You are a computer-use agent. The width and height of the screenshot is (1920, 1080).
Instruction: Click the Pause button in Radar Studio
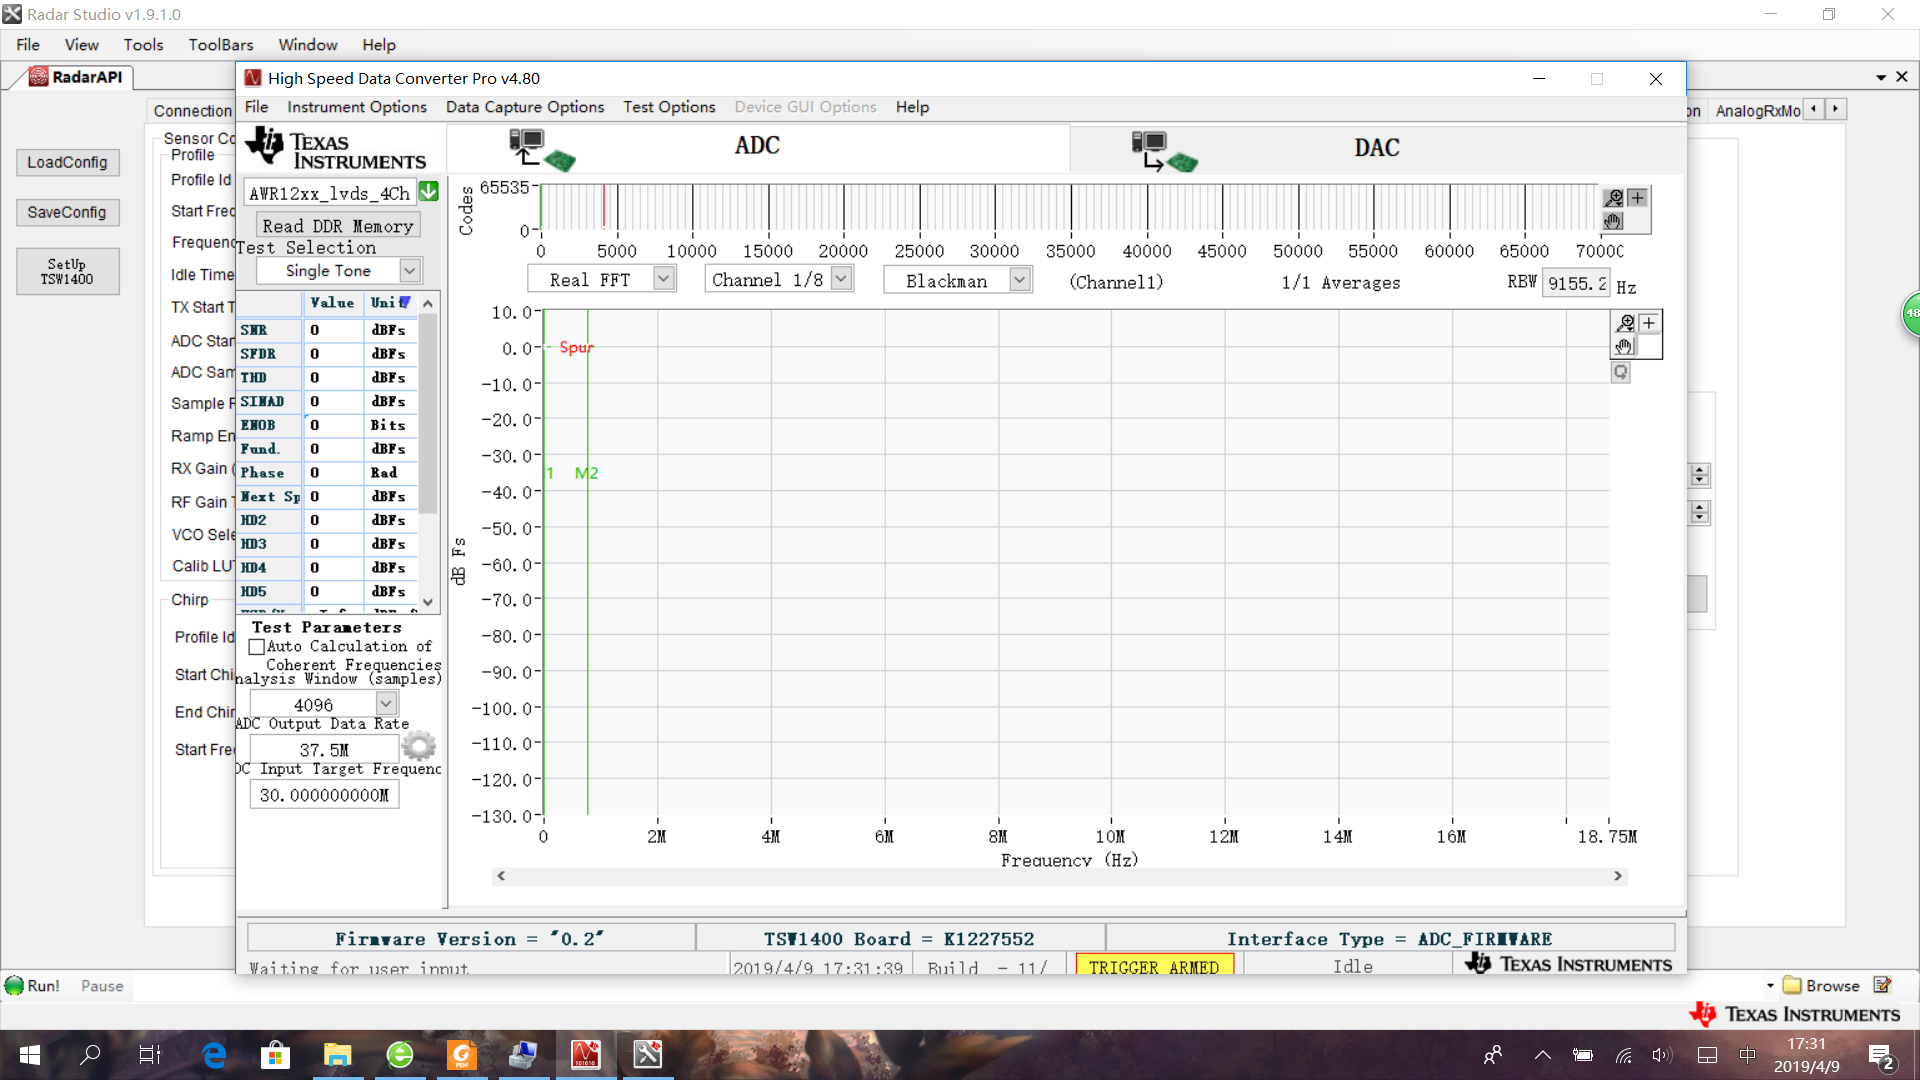coord(102,986)
